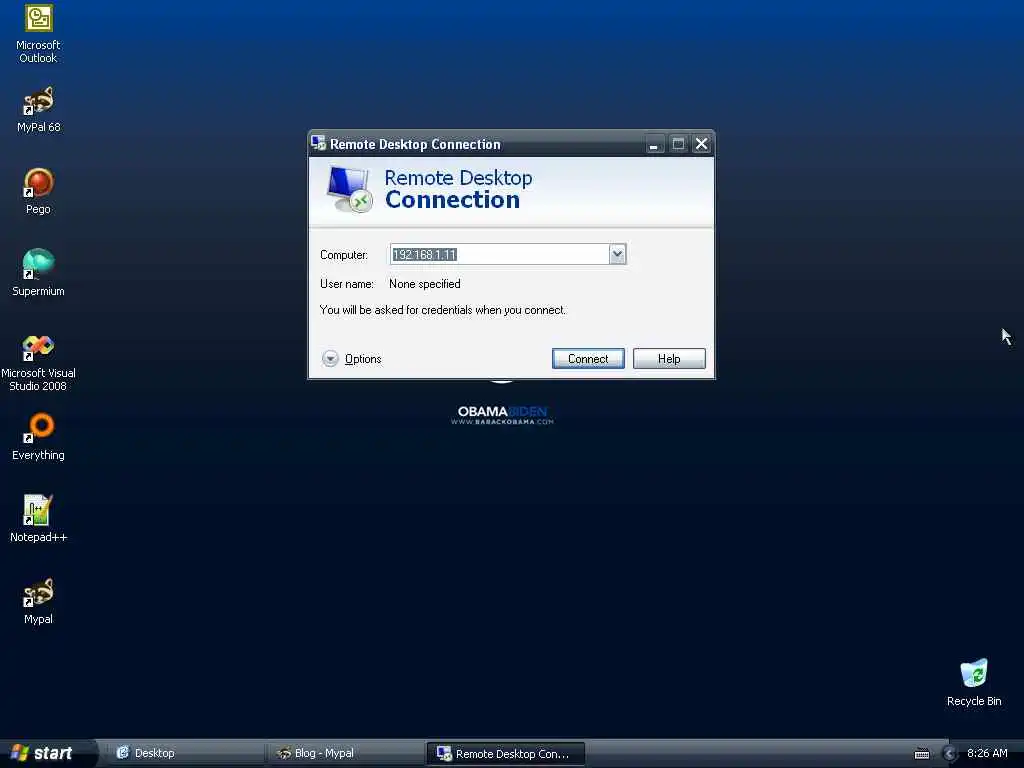Select the Recycle Bin icon
Image resolution: width=1024 pixels, height=768 pixels.
[x=974, y=683]
